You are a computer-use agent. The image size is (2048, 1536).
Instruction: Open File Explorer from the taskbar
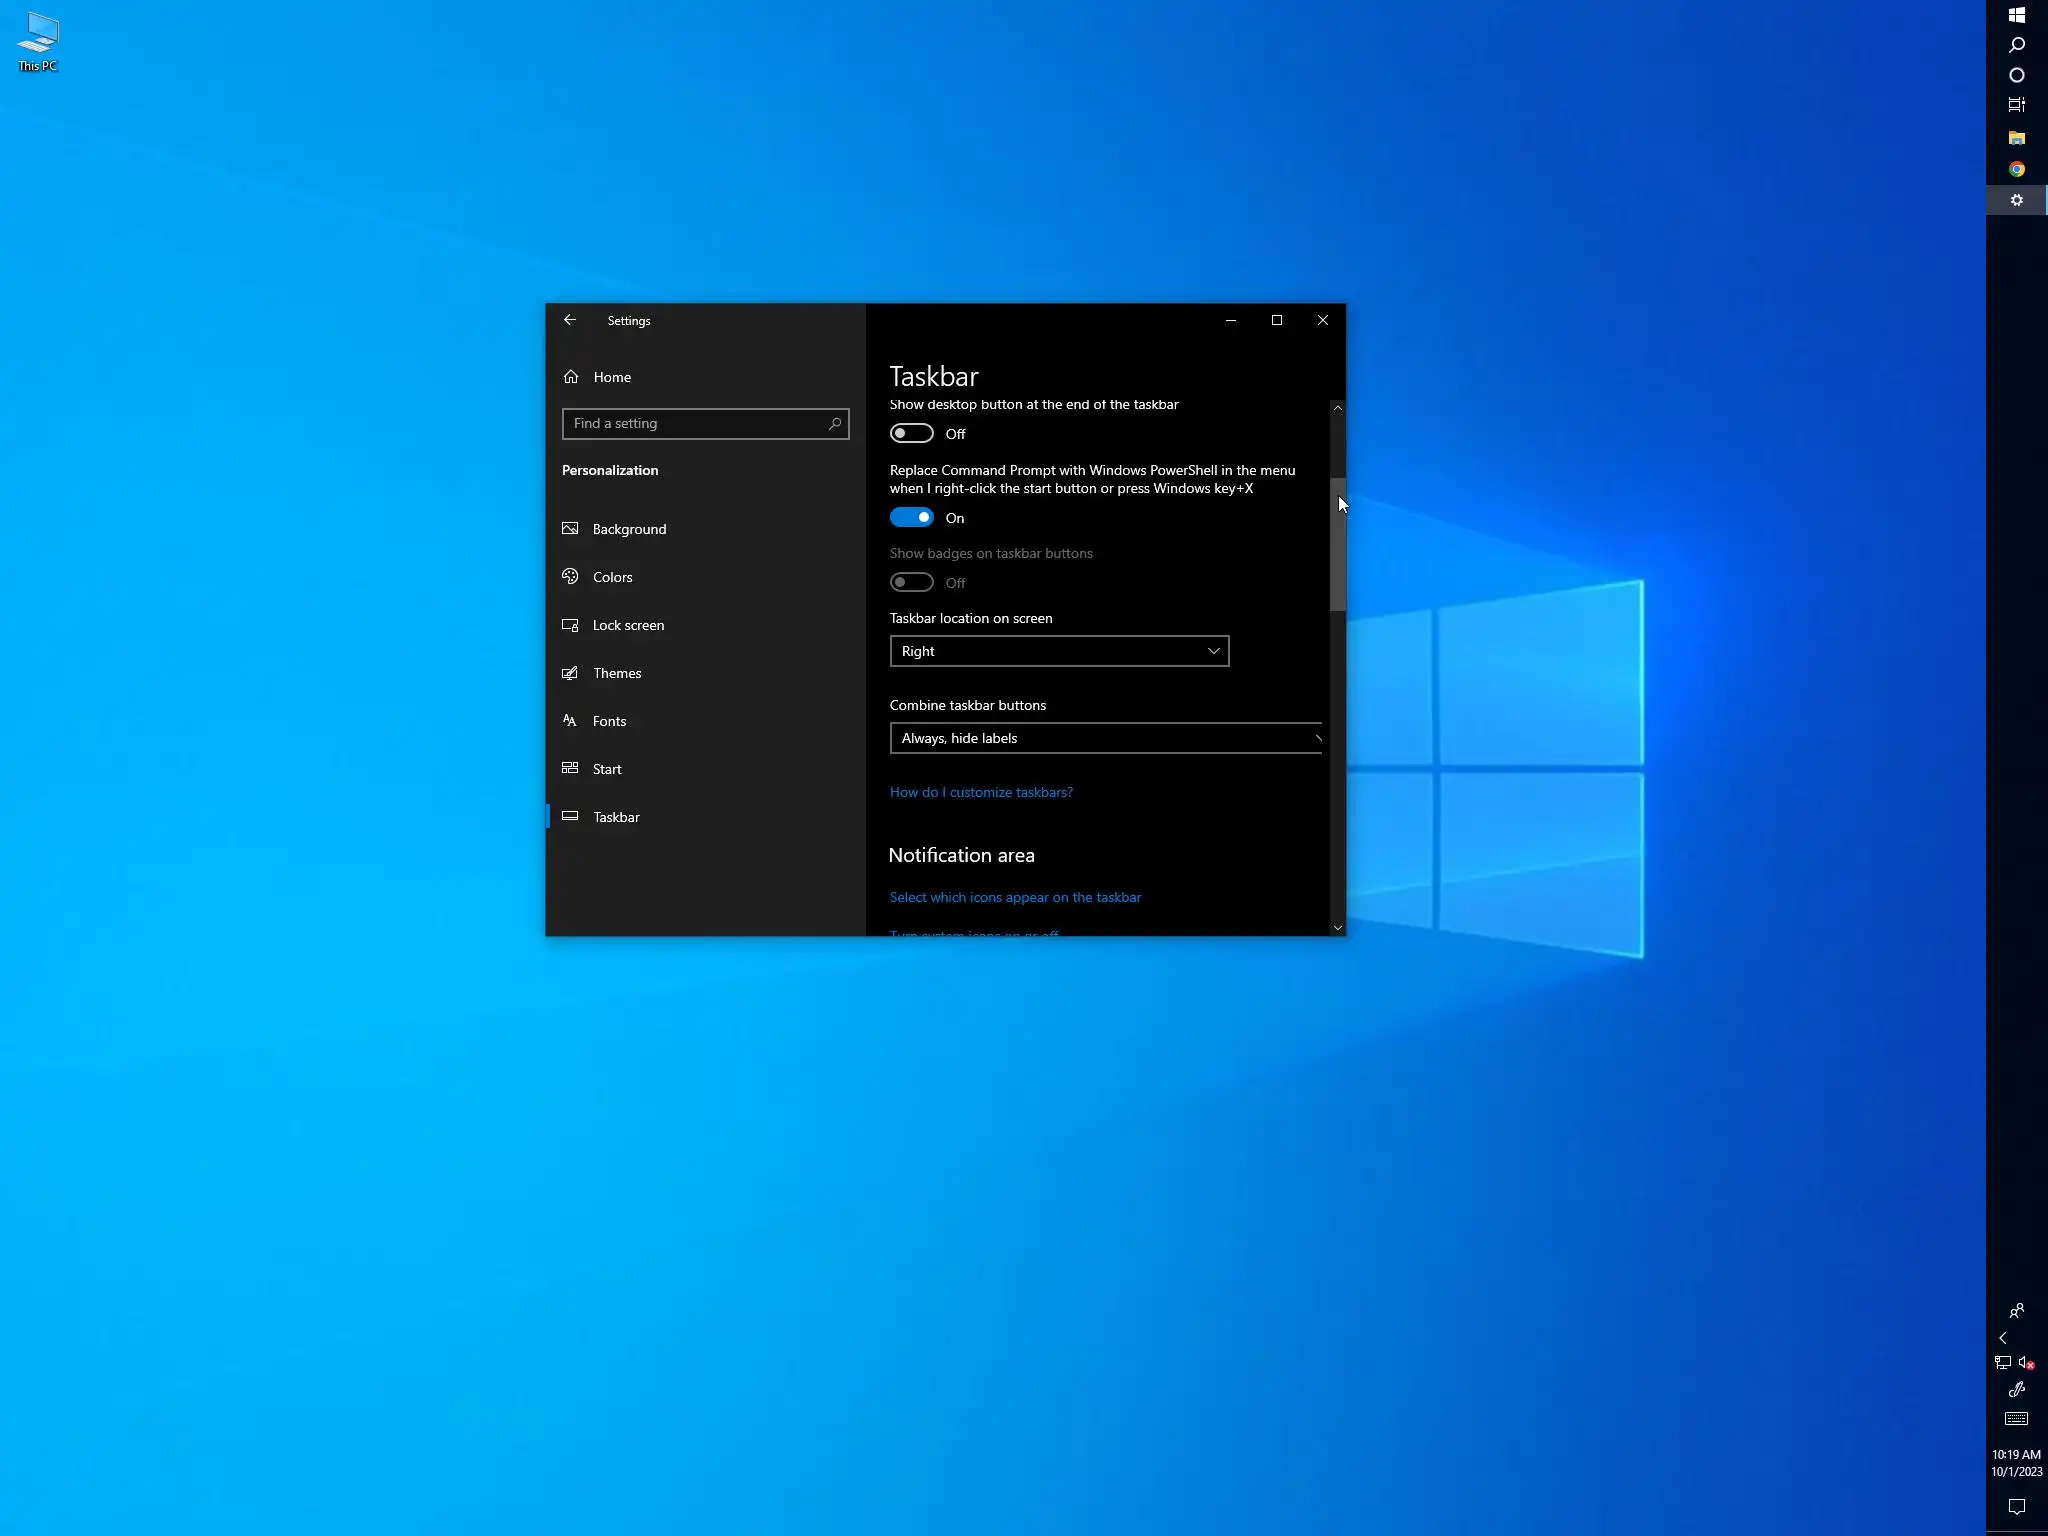pos(2016,138)
